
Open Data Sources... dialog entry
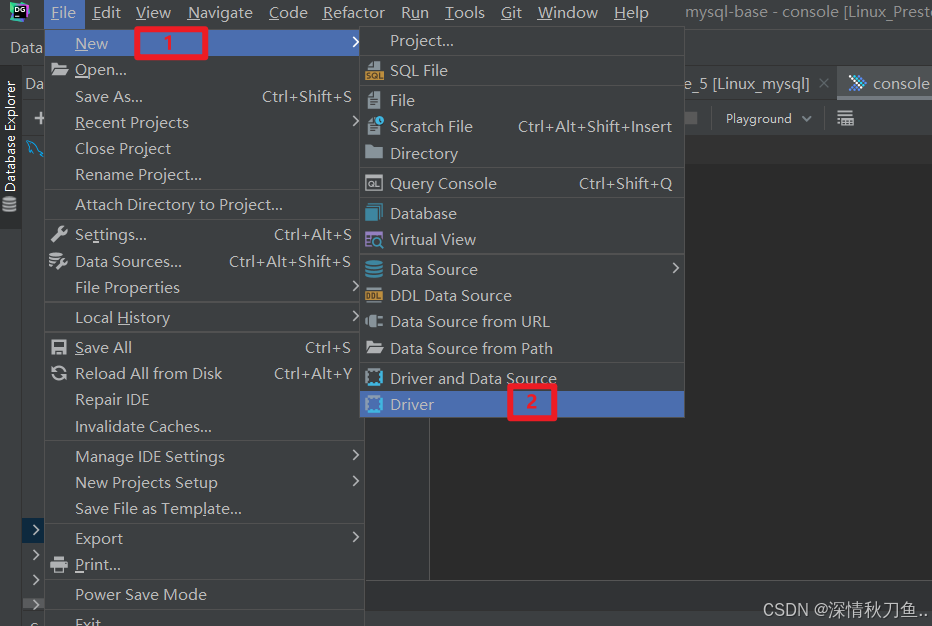point(203,262)
